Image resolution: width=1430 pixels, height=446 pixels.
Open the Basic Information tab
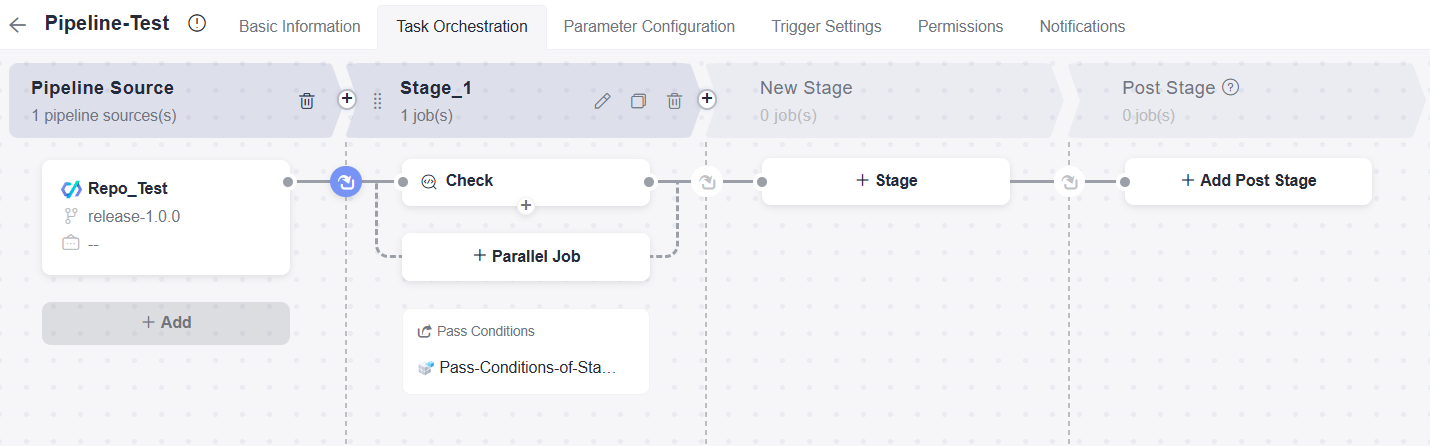[x=299, y=26]
